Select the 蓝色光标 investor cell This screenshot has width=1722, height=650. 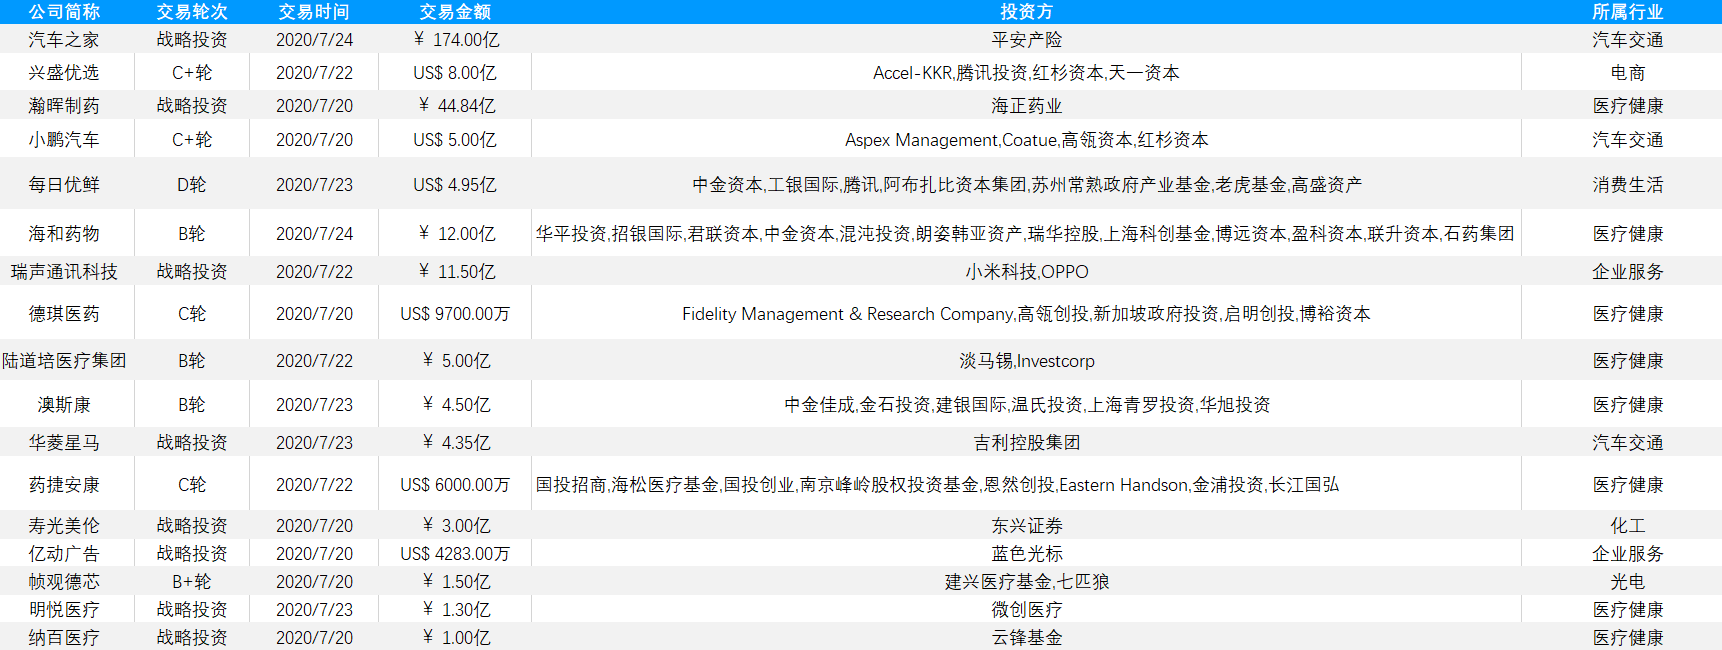1027,554
